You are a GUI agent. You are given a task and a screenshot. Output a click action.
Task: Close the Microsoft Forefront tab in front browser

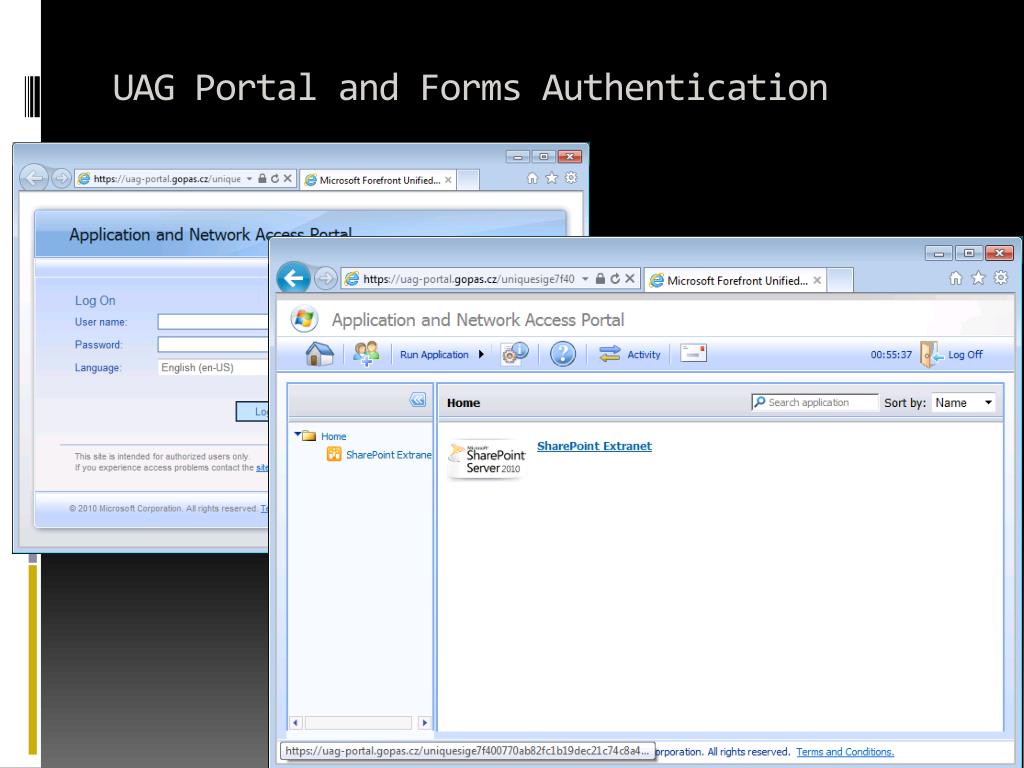[817, 281]
